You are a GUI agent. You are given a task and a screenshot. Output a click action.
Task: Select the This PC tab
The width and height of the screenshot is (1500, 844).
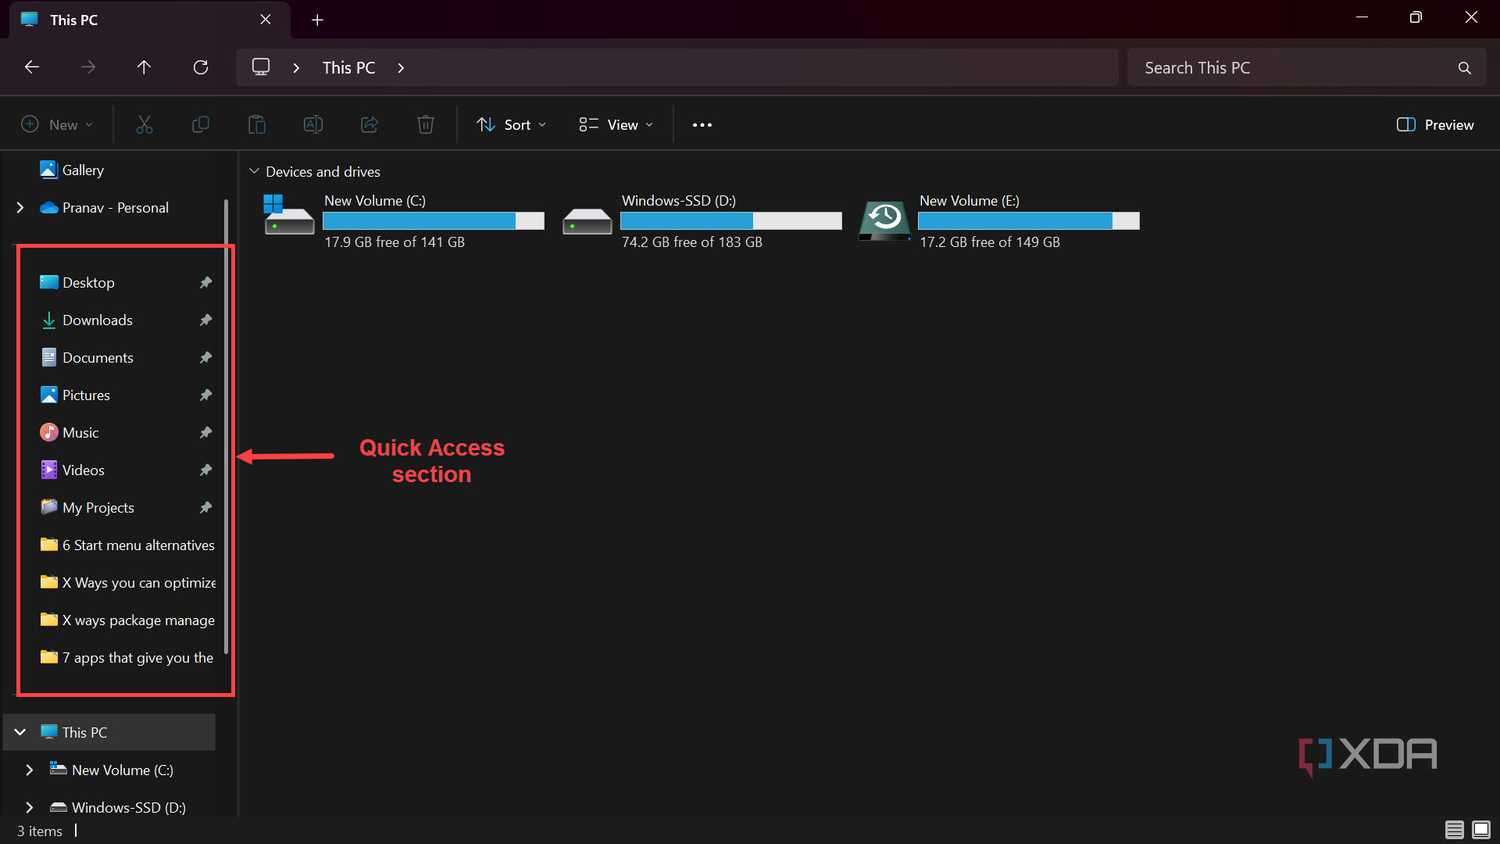tap(150, 20)
